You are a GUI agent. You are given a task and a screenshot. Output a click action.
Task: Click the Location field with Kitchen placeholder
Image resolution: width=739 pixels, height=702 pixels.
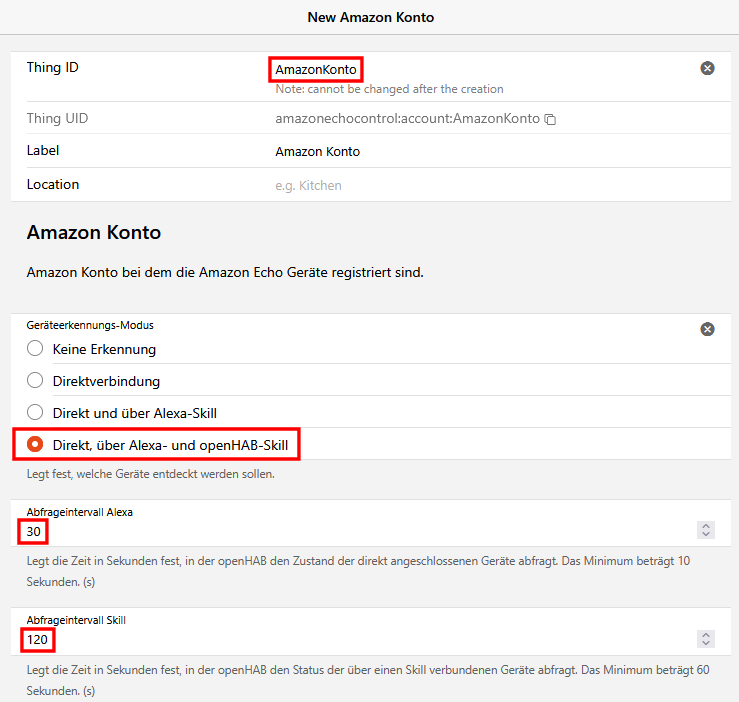coord(495,185)
